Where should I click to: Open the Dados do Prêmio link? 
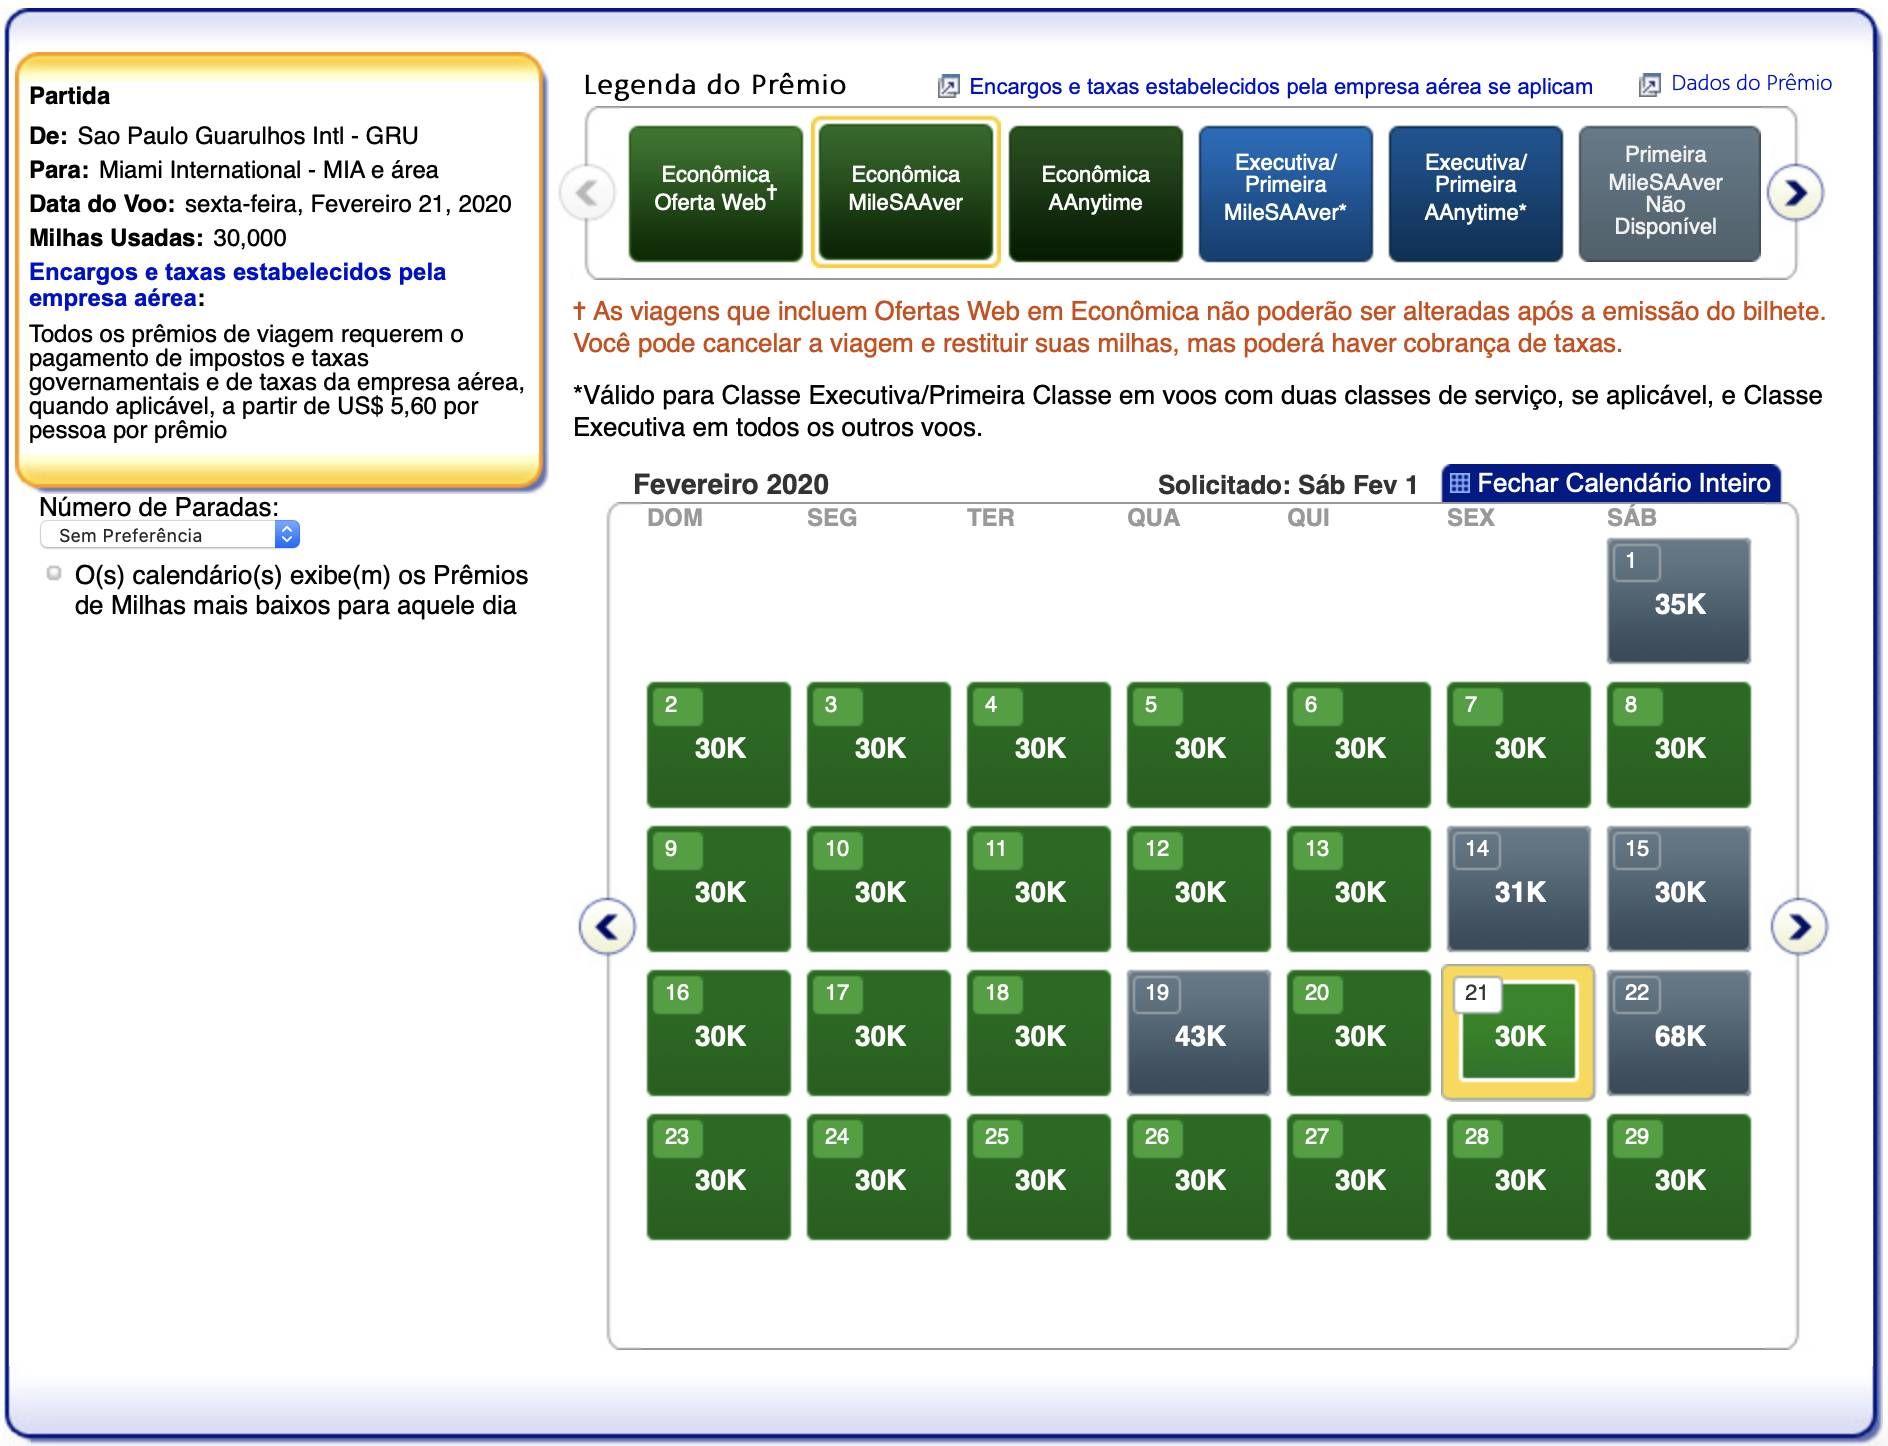(1752, 83)
